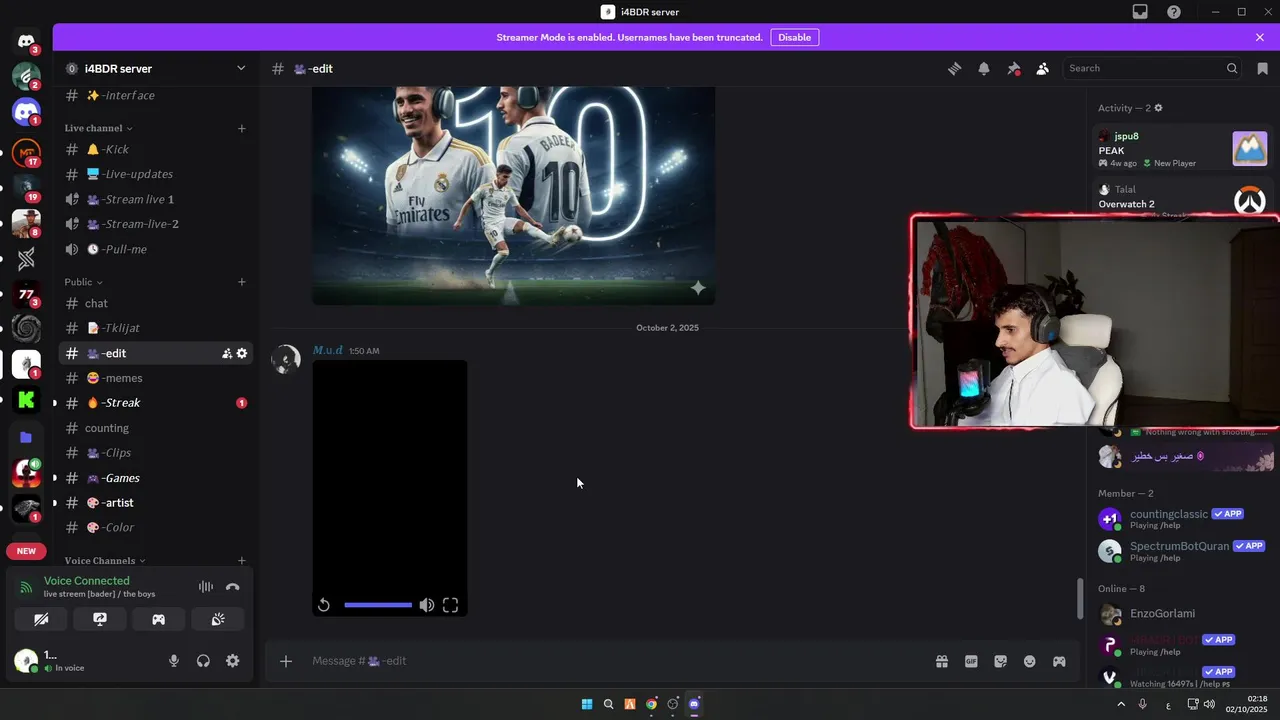Viewport: 1280px width, 720px height.
Task: Share your screen
Action: [100, 619]
